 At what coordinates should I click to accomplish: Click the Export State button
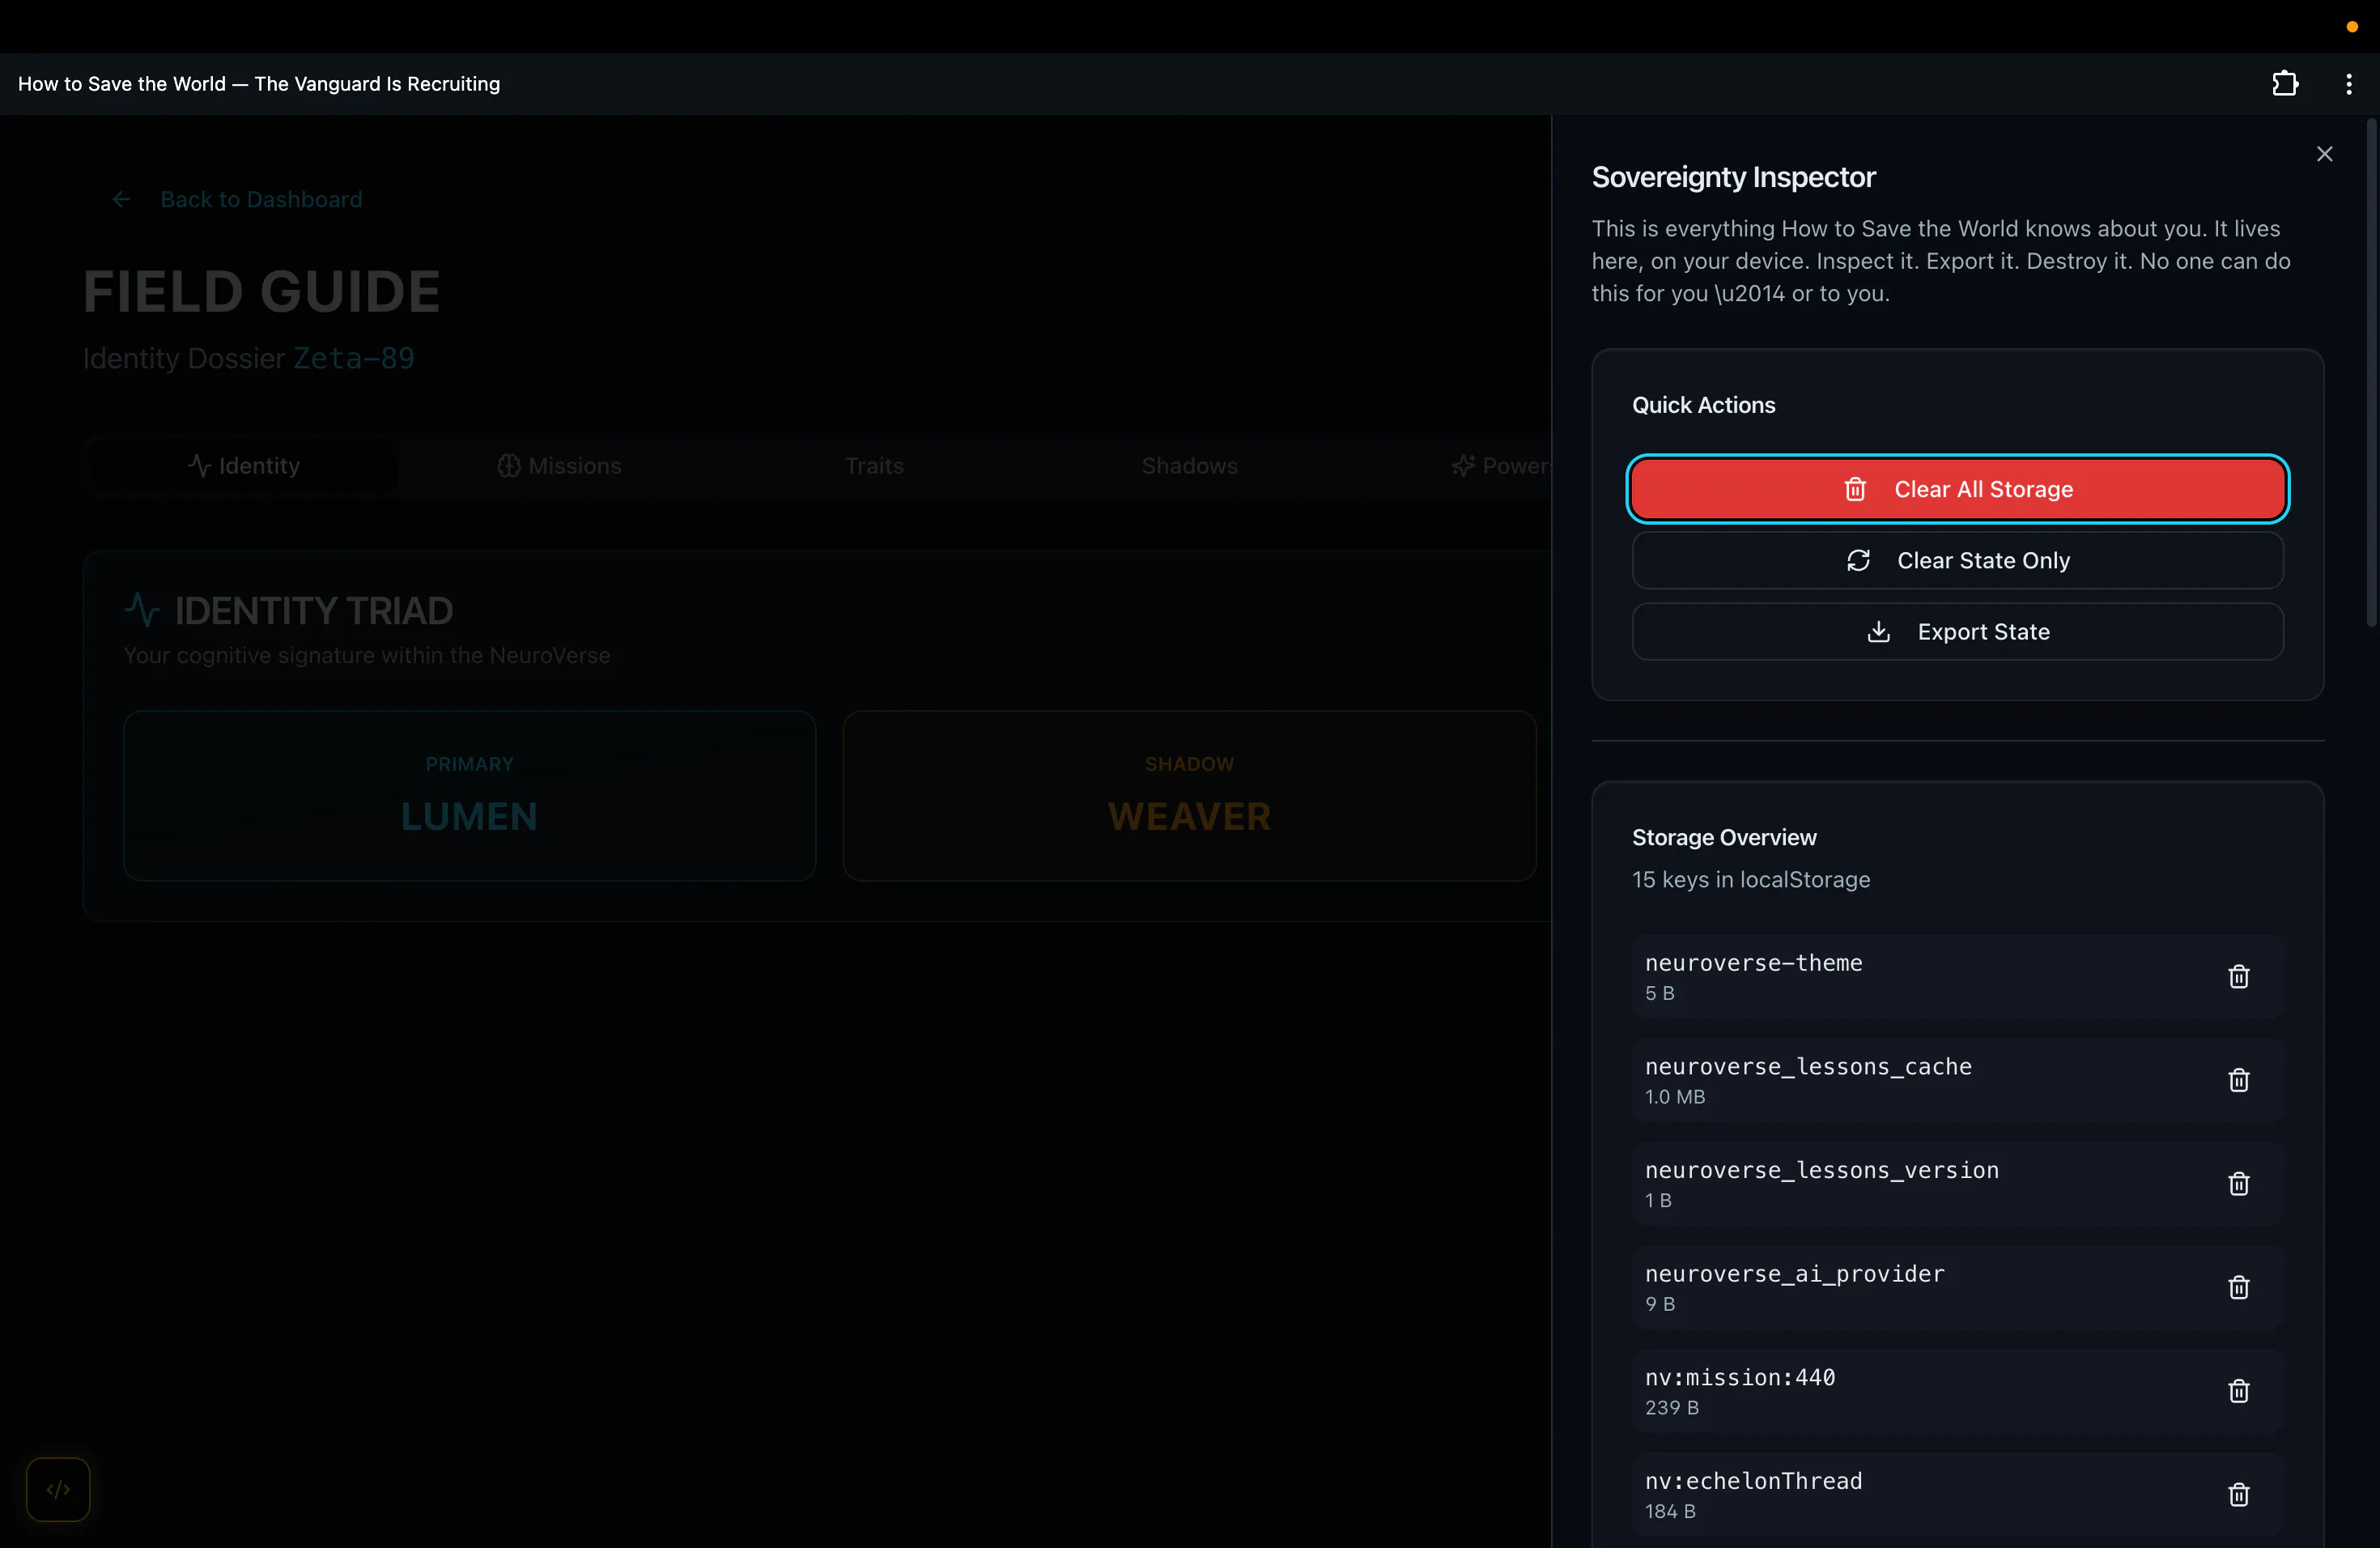[x=1957, y=631]
